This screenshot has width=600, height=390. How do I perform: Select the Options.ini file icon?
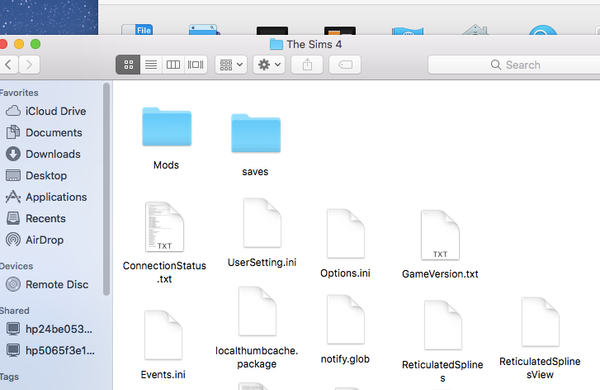click(346, 233)
